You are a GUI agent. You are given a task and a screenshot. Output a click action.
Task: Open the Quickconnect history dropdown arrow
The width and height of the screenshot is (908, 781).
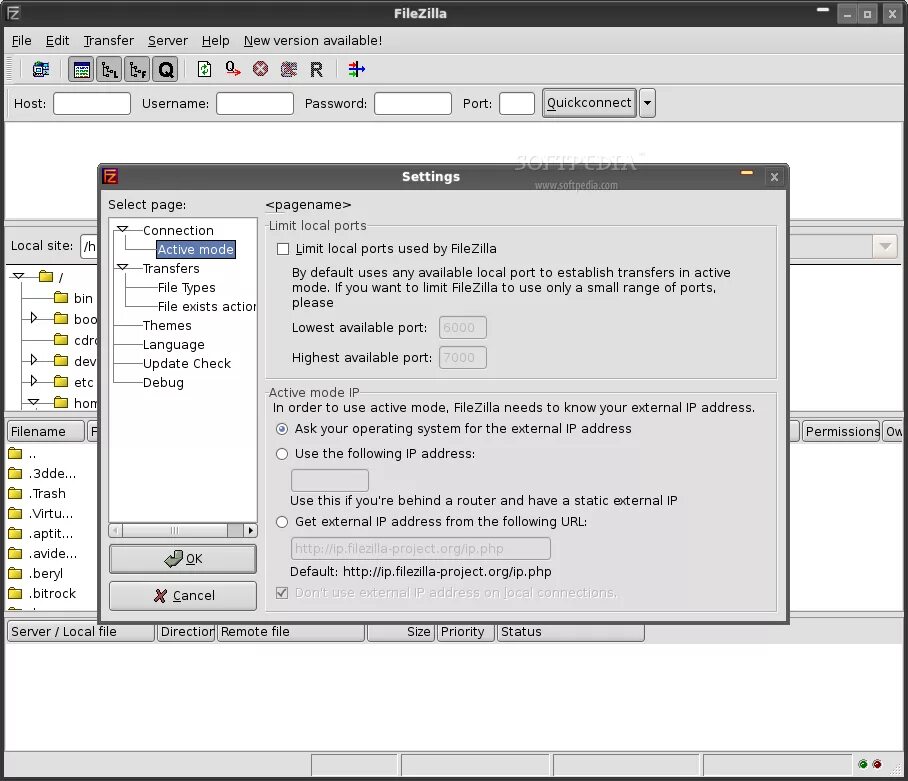(647, 103)
